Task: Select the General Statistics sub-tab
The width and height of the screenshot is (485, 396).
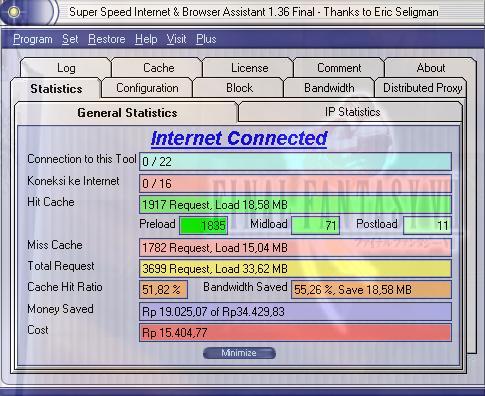Action: tap(127, 113)
